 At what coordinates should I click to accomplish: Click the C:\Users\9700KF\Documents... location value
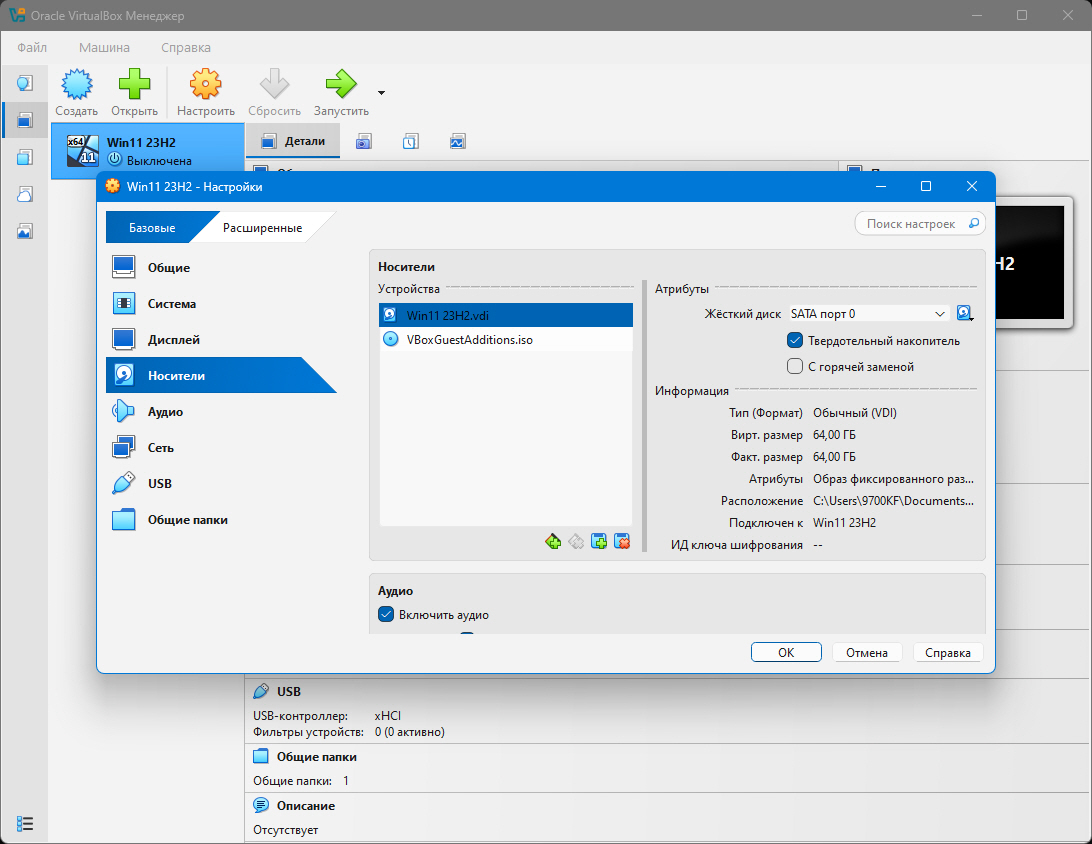(x=894, y=501)
